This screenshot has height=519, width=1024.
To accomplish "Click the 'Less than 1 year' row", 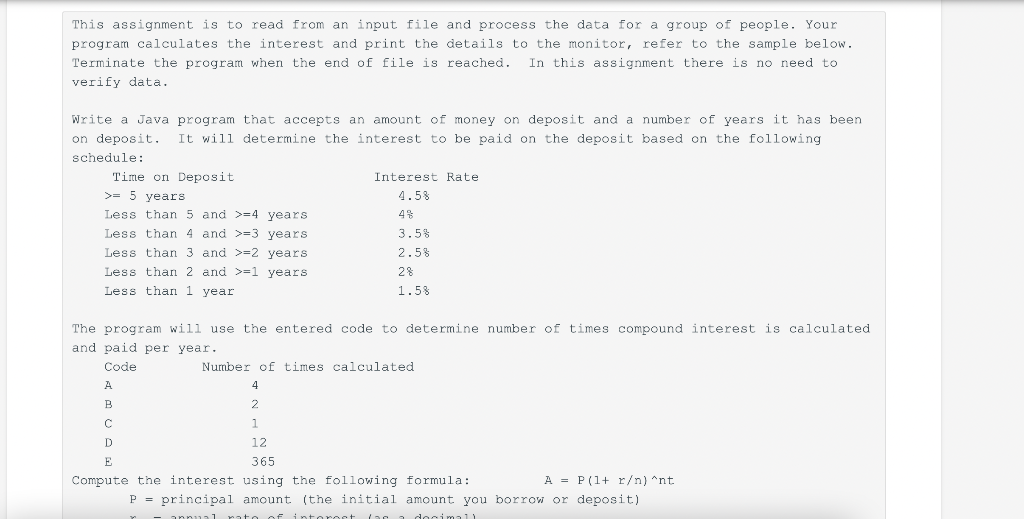I will 169,291.
